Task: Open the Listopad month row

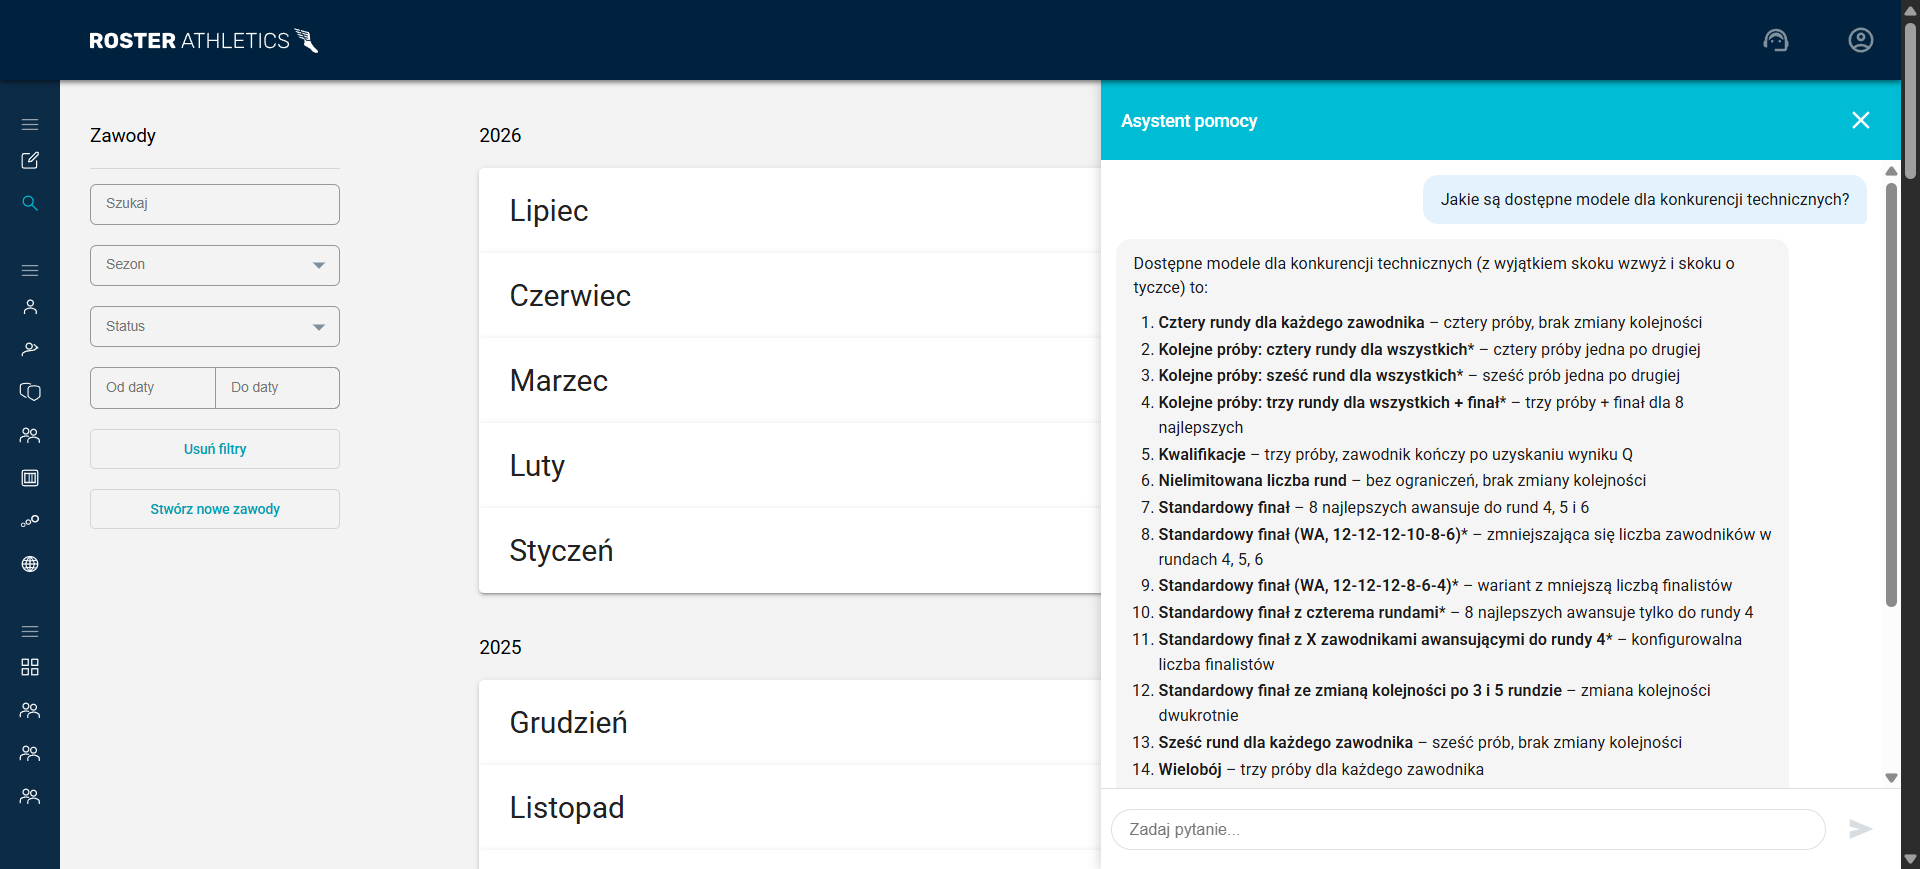Action: coord(790,808)
